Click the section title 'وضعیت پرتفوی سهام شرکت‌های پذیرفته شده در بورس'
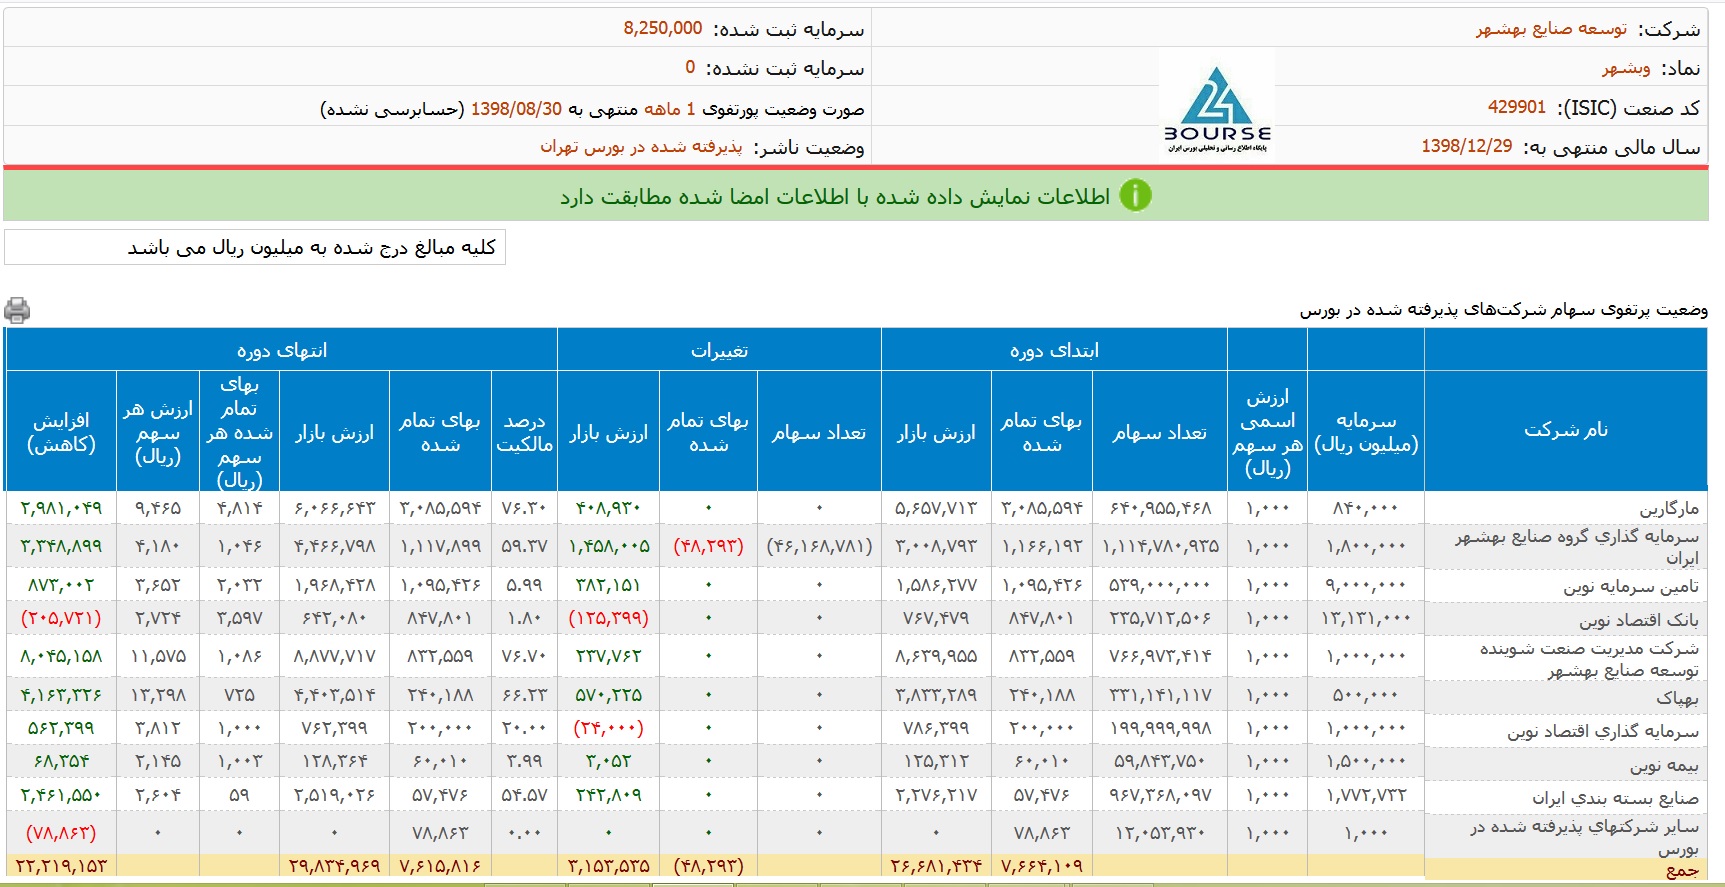The height and width of the screenshot is (887, 1725). coord(1503,310)
